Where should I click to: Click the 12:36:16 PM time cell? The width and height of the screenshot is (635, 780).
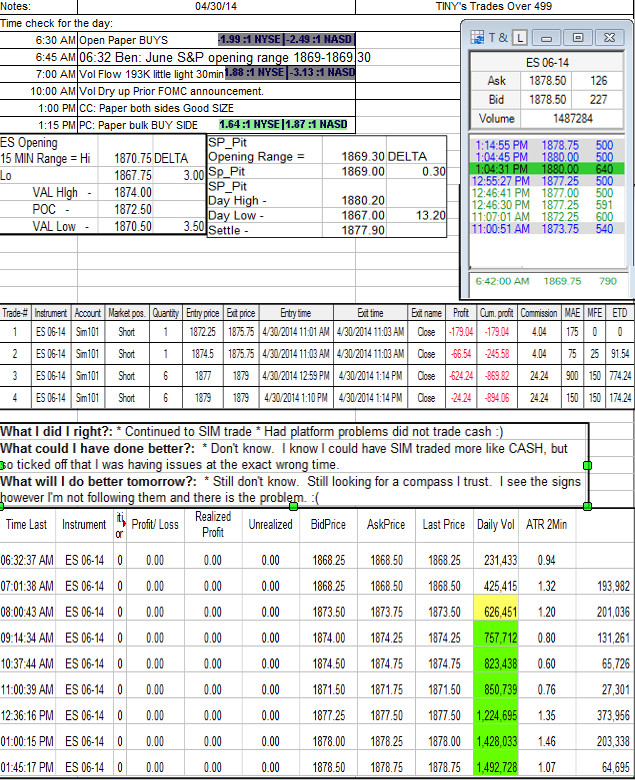pyautogui.click(x=27, y=715)
